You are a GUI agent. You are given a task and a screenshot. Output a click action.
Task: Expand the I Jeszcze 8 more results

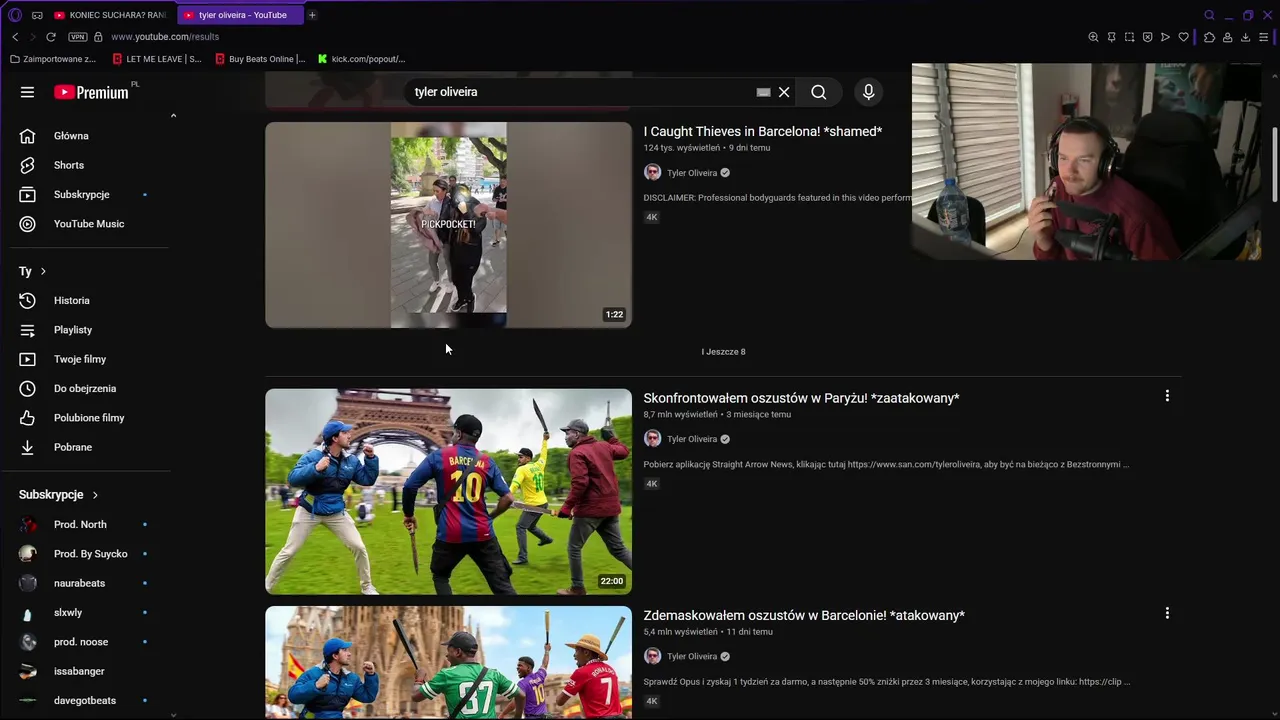723,352
